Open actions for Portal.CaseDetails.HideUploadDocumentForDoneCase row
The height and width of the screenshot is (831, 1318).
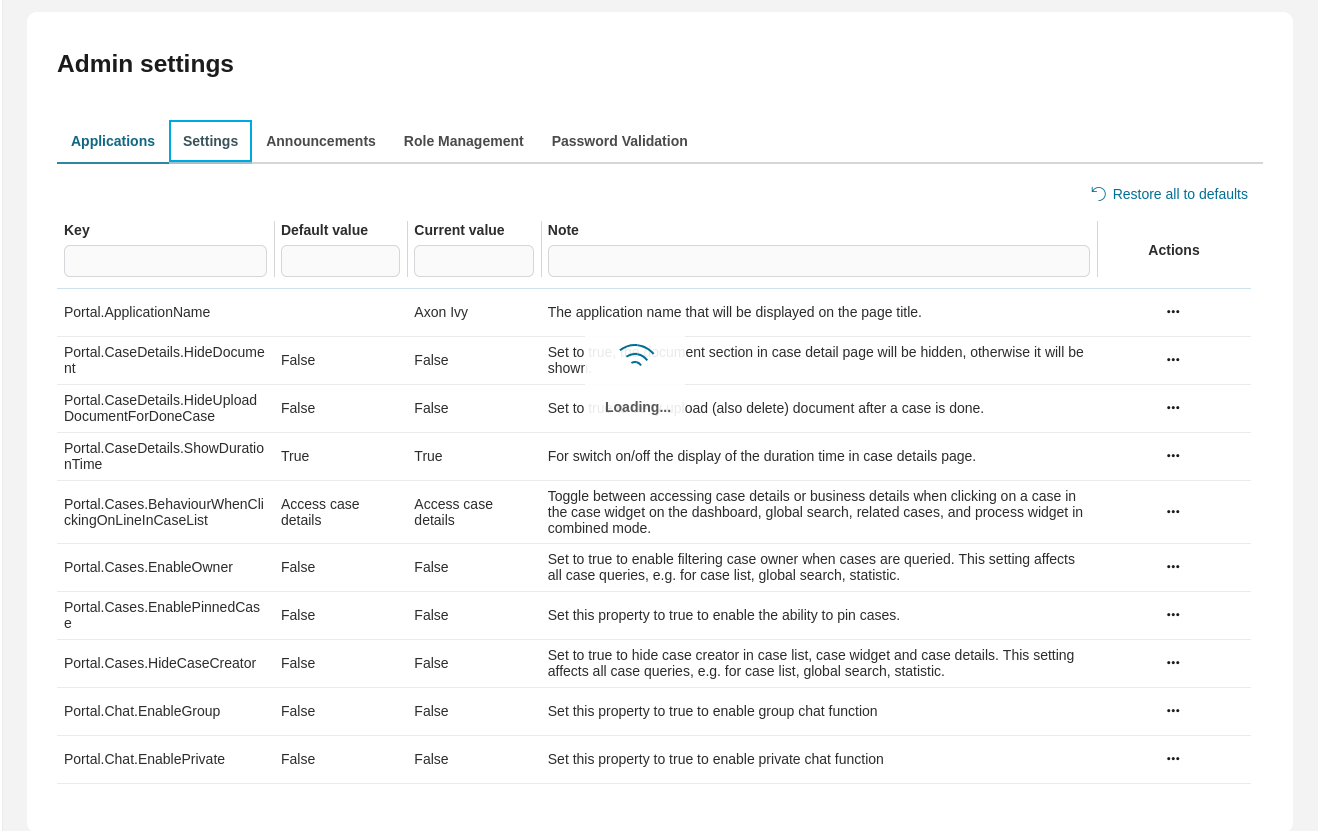pyautogui.click(x=1173, y=408)
